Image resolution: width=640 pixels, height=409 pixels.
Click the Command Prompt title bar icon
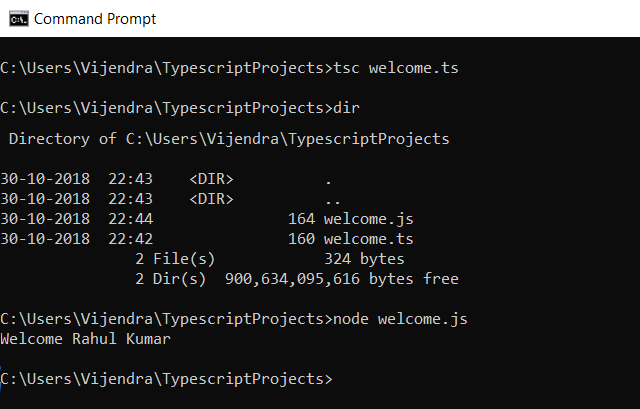pos(17,18)
